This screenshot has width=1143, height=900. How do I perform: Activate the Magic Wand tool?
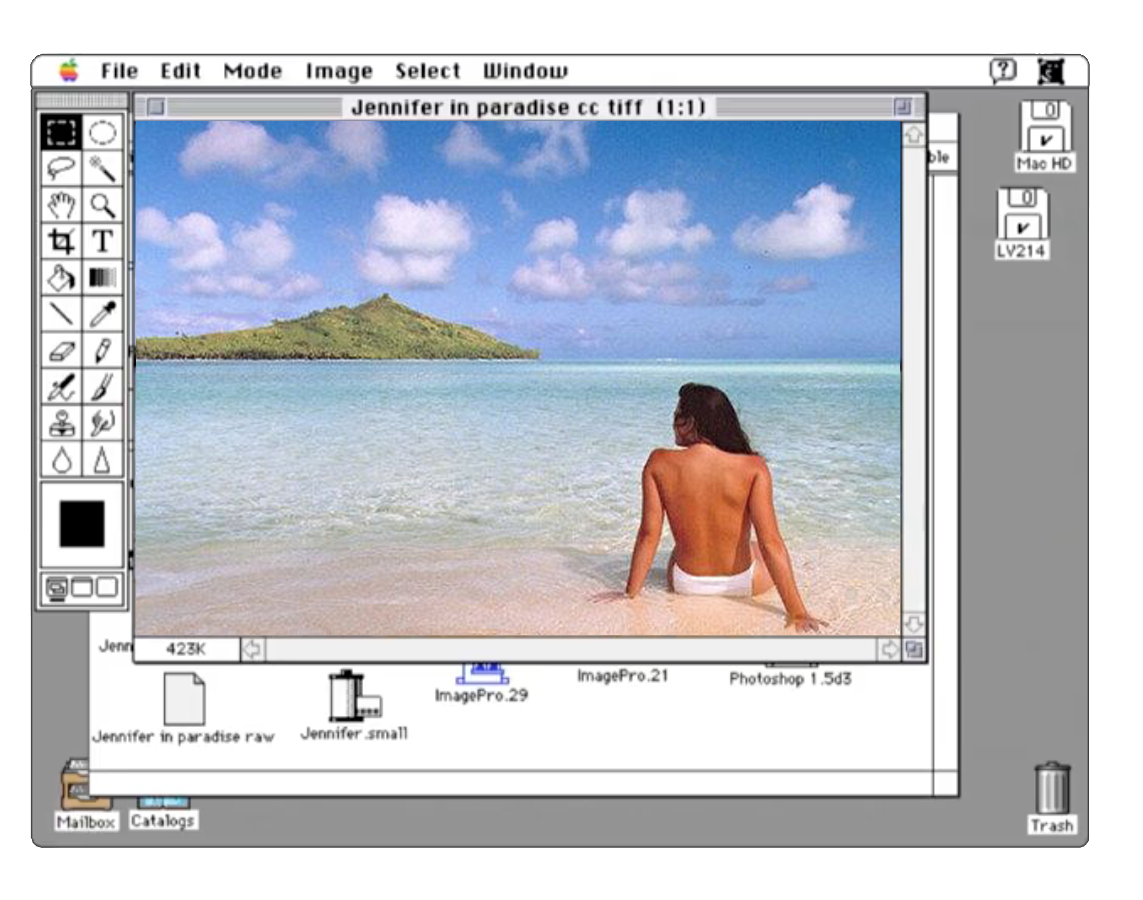(x=102, y=168)
